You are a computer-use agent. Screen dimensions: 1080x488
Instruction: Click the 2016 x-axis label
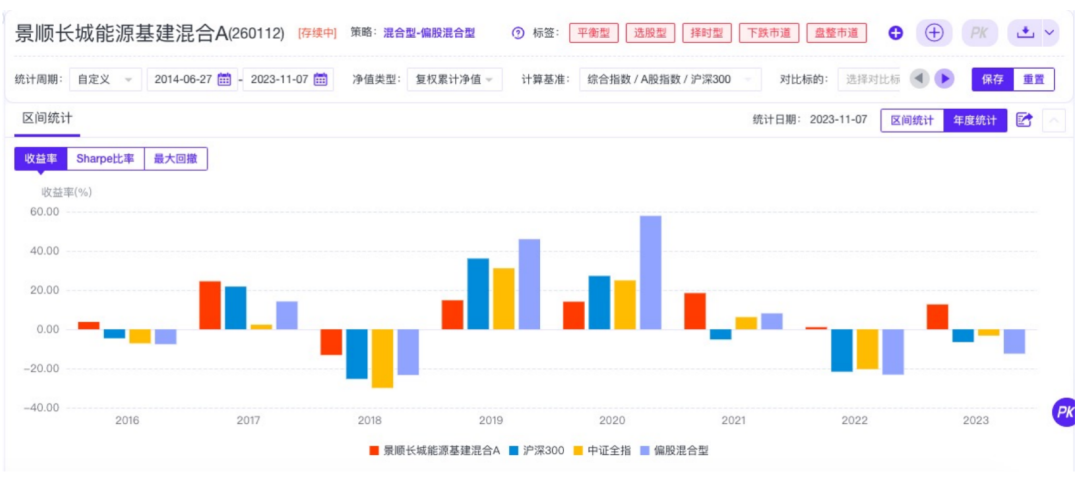click(127, 420)
